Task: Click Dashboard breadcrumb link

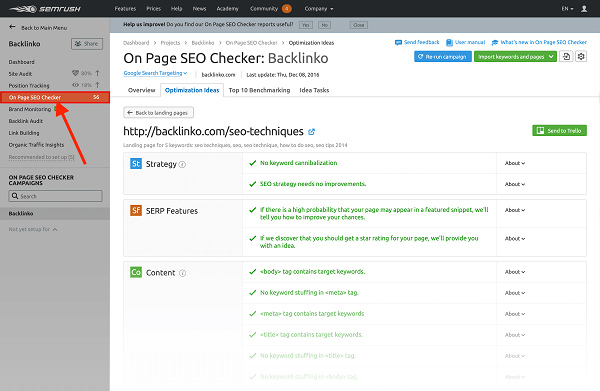Action: pyautogui.click(x=136, y=43)
